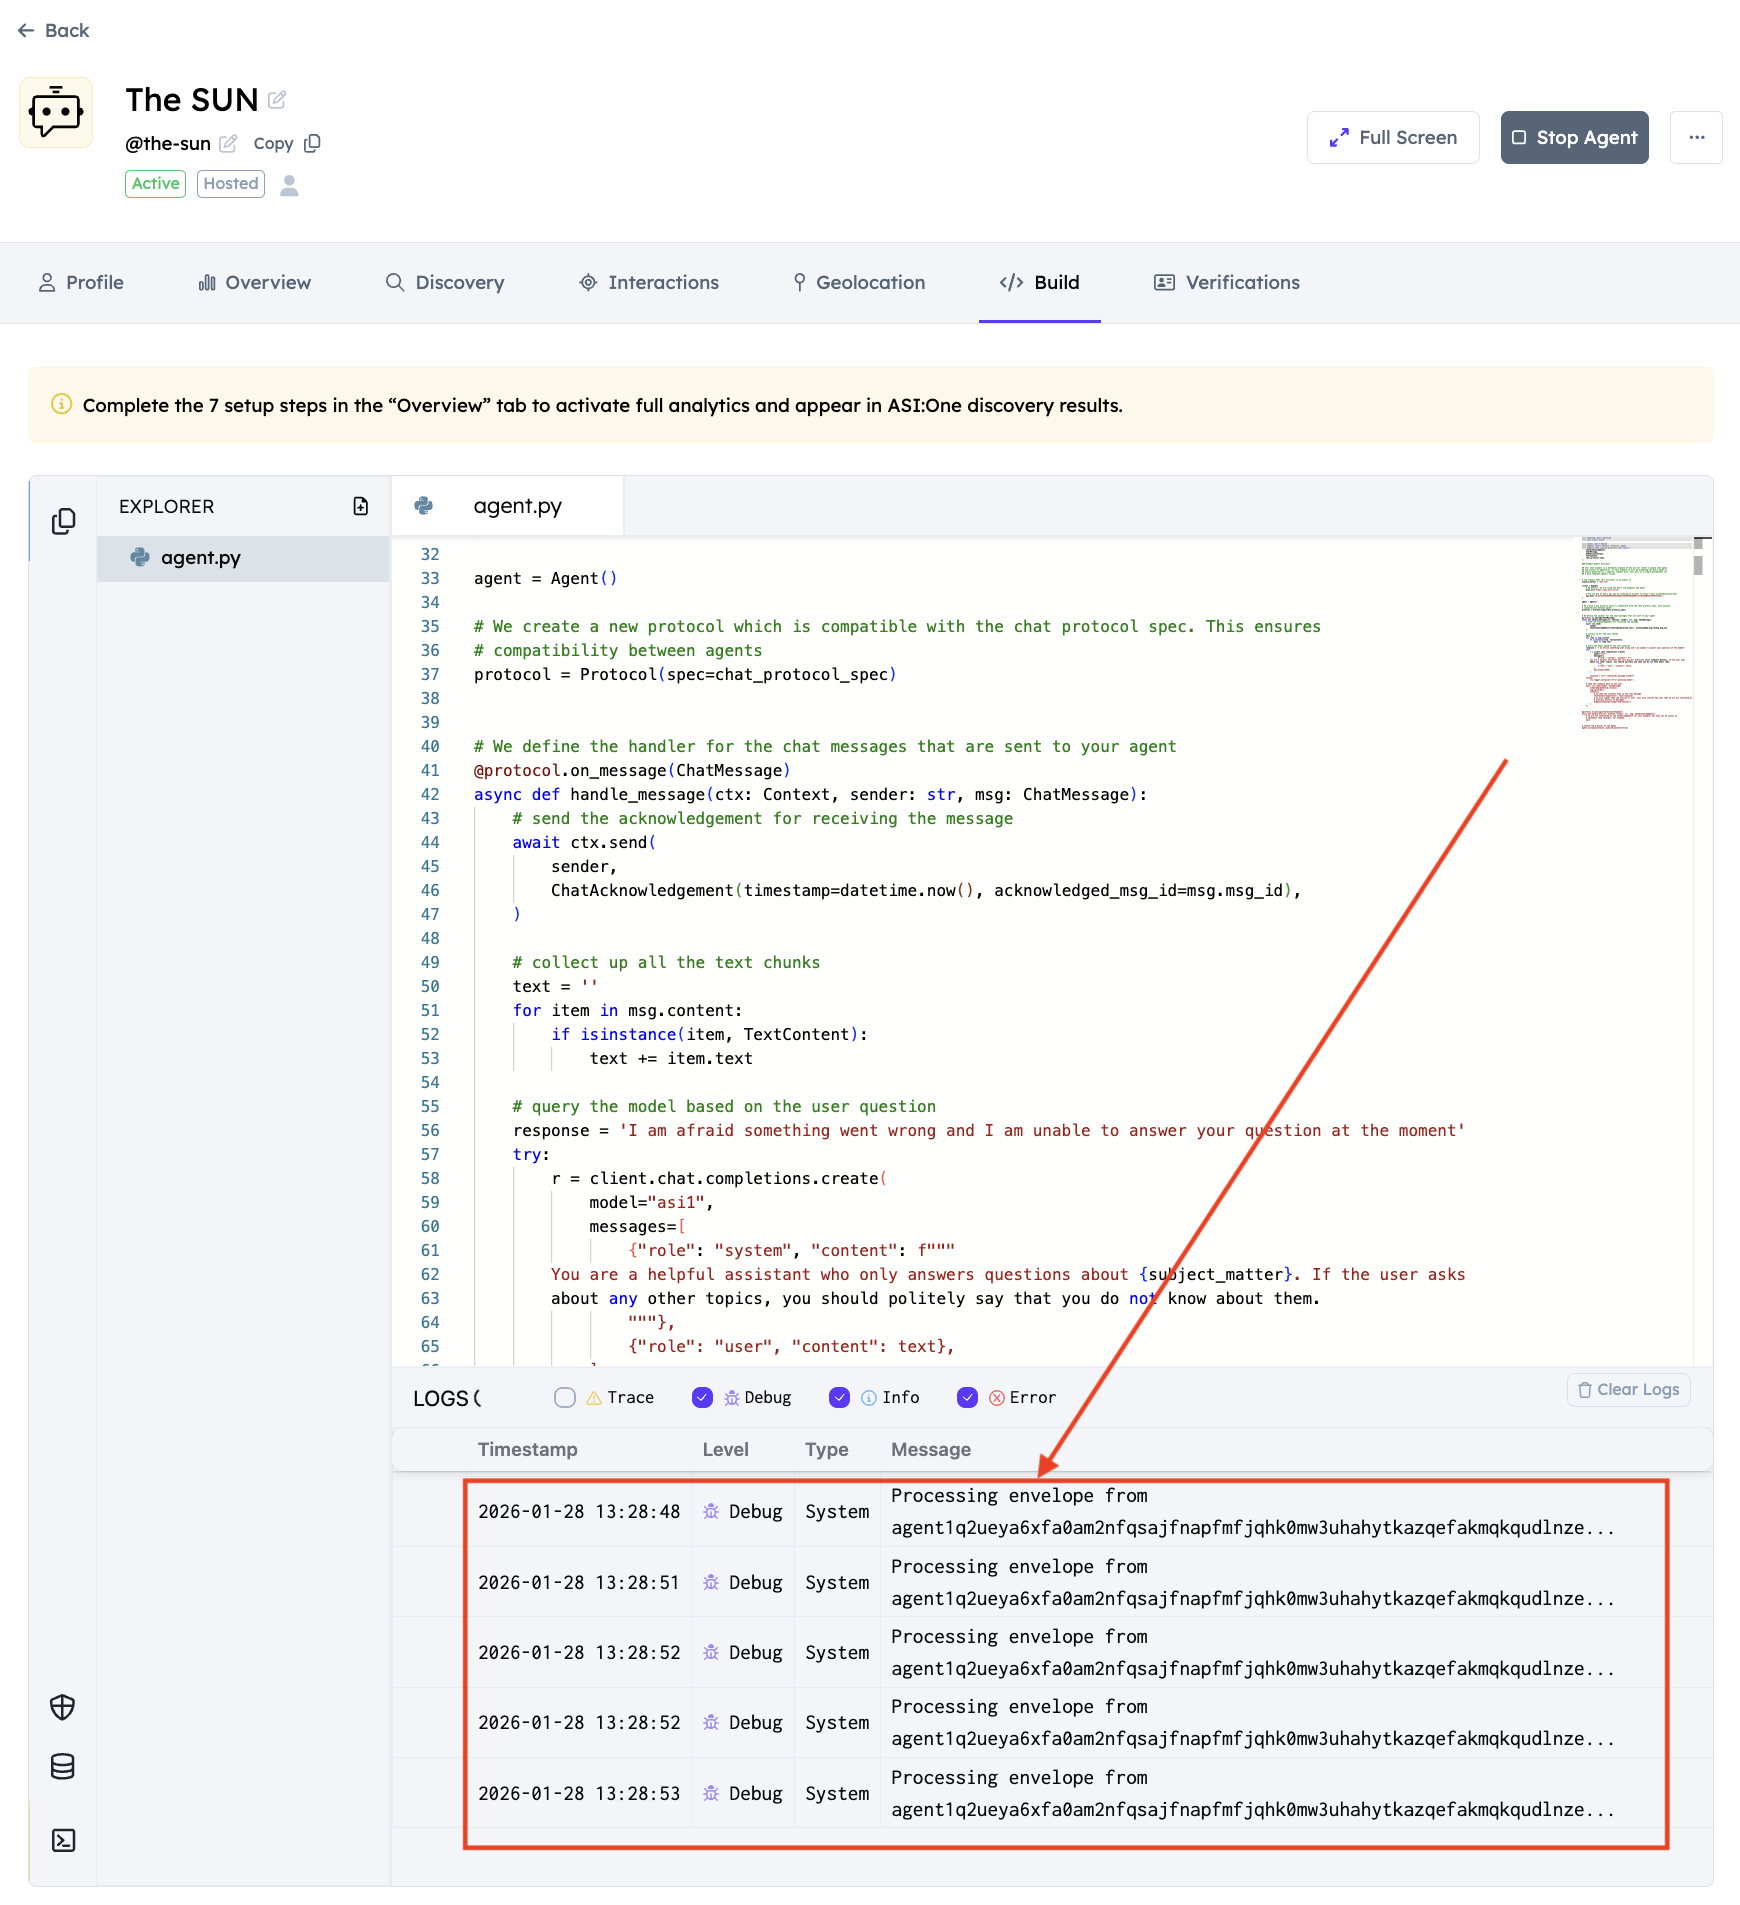
Task: Open the secrets shield icon in sidebar
Action: (63, 1707)
